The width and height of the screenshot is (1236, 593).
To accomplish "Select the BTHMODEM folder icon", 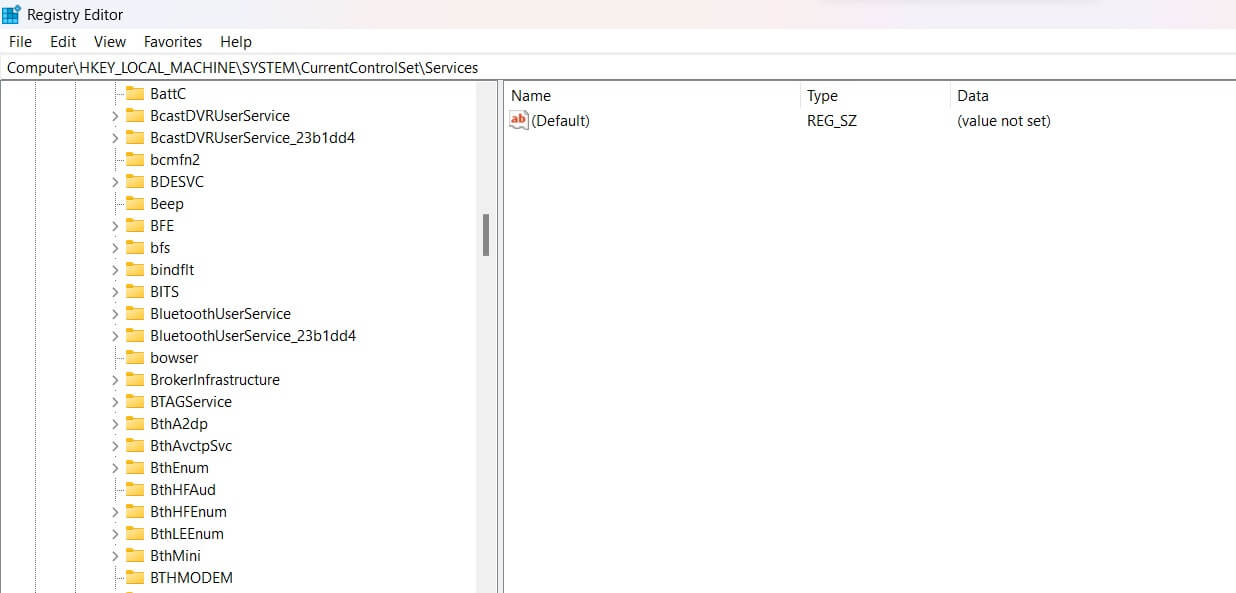I will pyautogui.click(x=136, y=577).
